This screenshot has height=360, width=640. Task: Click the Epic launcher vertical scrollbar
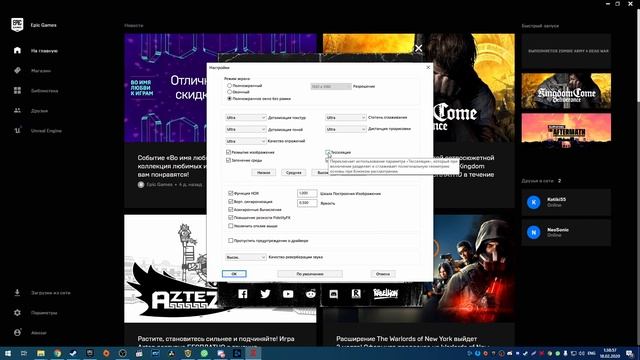638,57
